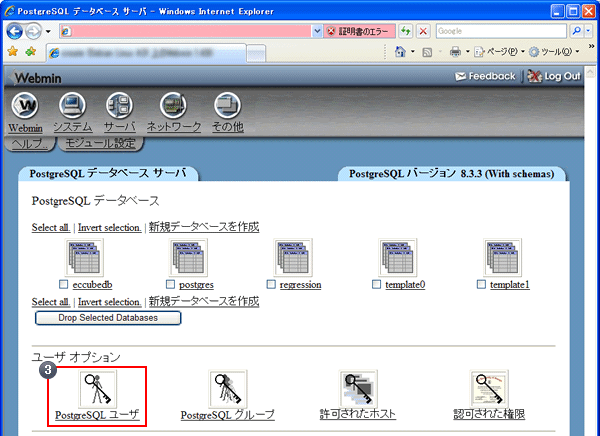
Task: Open the address bar dropdown arrow
Action: (x=317, y=31)
